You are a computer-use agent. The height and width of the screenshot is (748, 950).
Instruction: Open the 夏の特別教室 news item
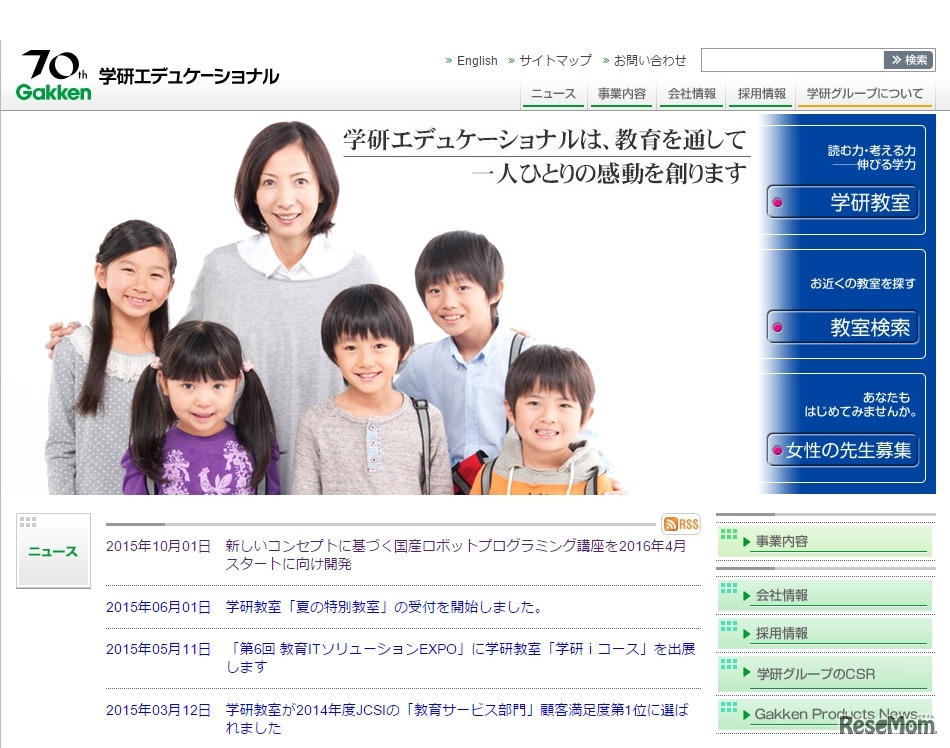[x=384, y=607]
